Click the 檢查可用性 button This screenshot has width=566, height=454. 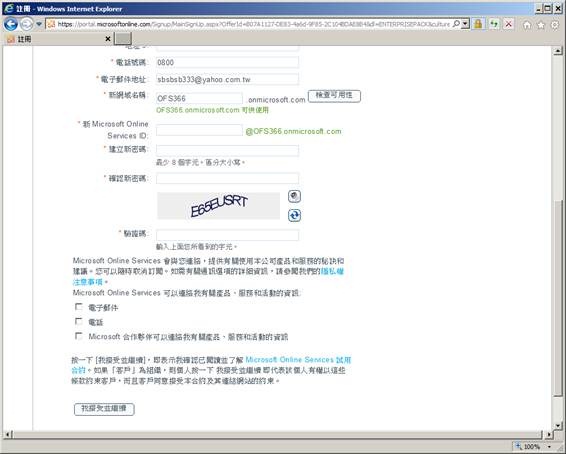334,96
